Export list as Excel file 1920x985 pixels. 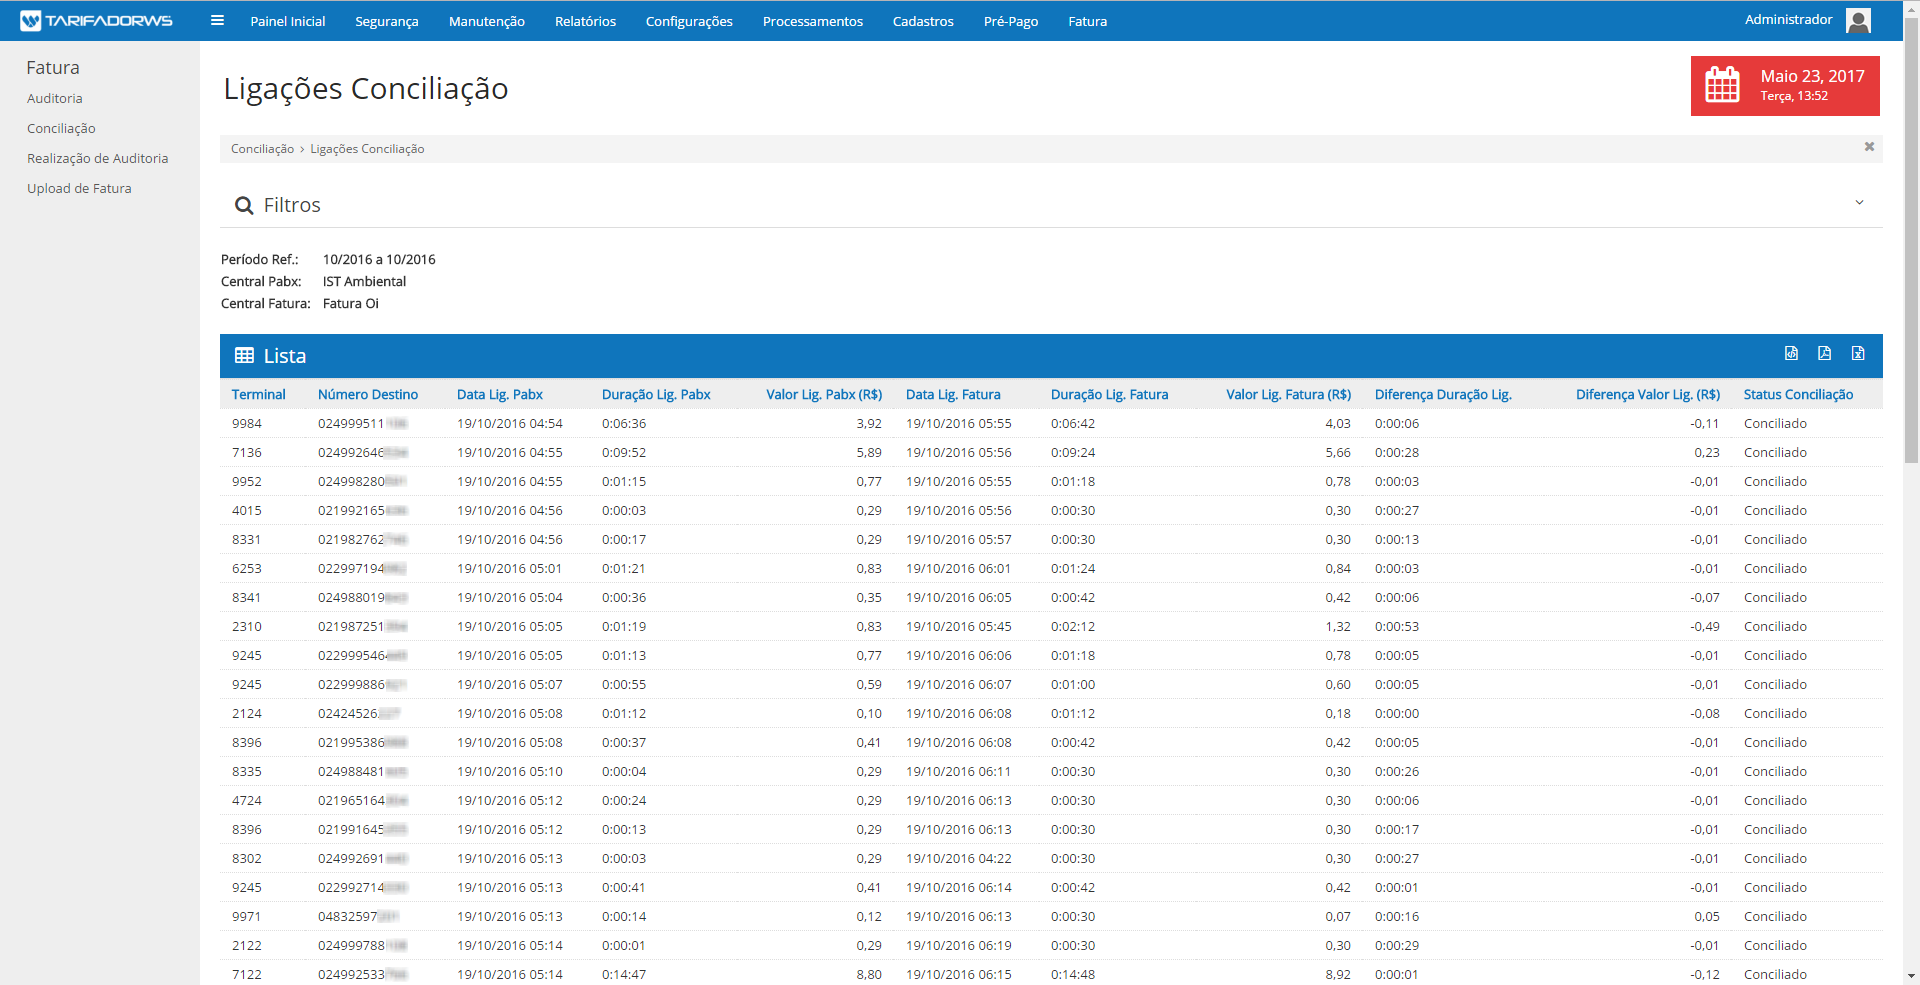(x=1858, y=353)
